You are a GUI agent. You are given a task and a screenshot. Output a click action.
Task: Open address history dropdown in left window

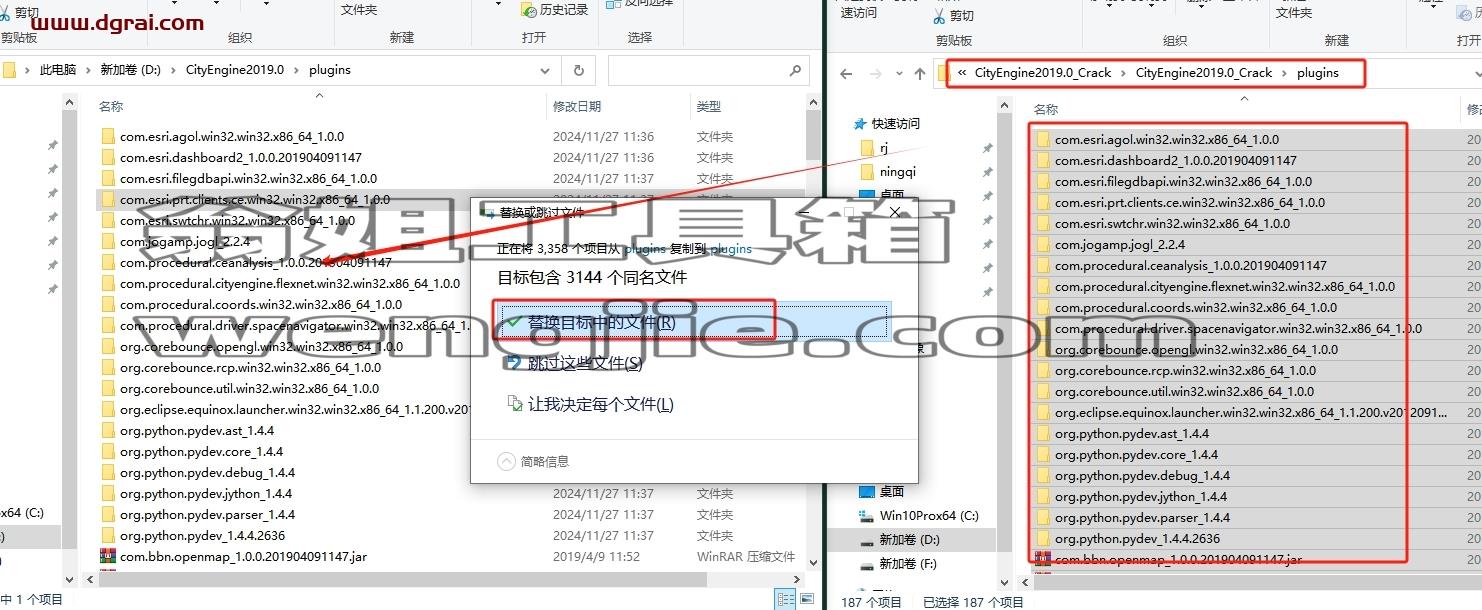pyautogui.click(x=545, y=71)
